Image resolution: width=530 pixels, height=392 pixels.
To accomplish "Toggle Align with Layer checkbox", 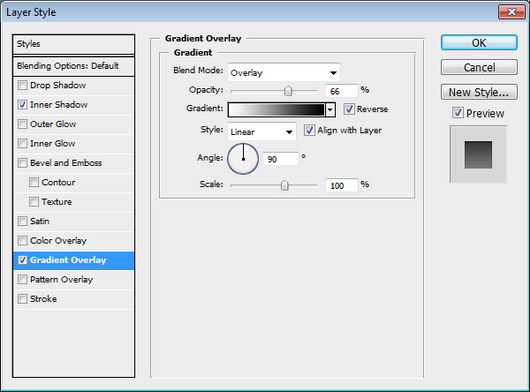I will click(x=309, y=130).
